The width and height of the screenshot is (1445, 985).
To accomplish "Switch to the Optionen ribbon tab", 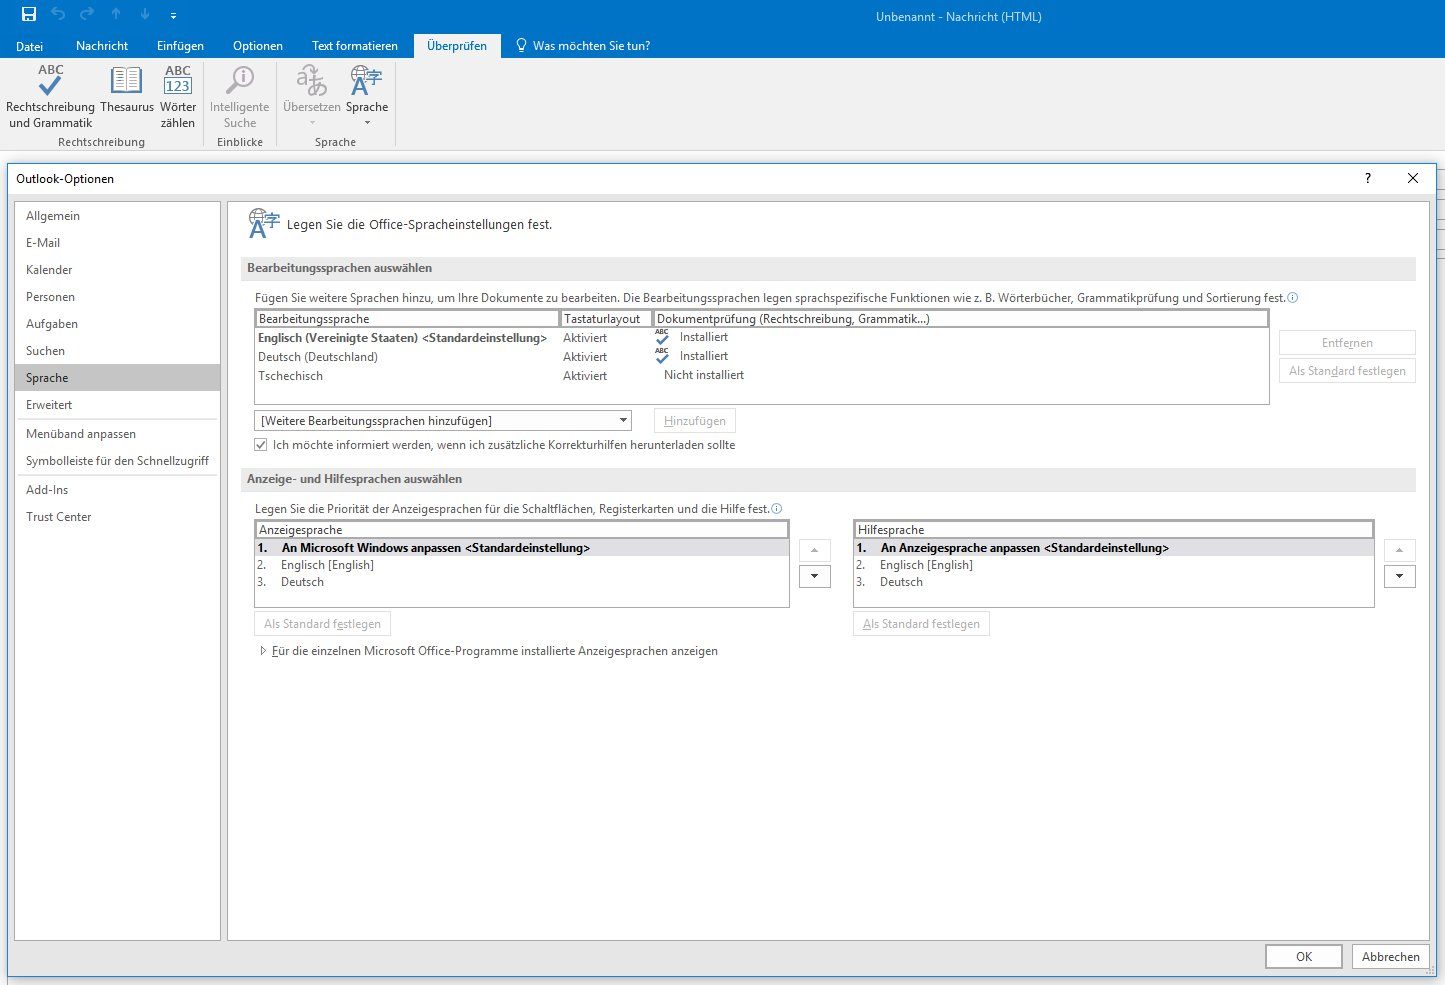I will pos(258,46).
